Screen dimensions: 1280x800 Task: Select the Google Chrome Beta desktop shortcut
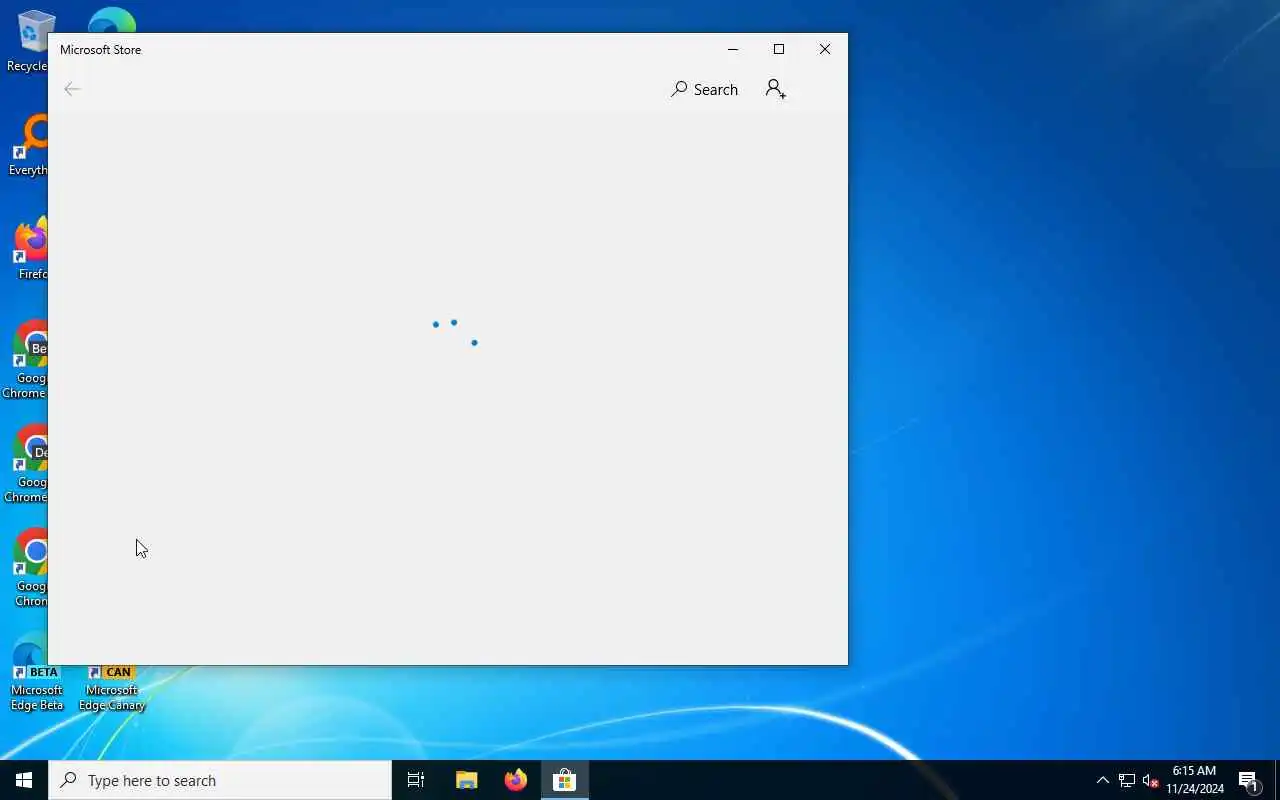[26, 360]
